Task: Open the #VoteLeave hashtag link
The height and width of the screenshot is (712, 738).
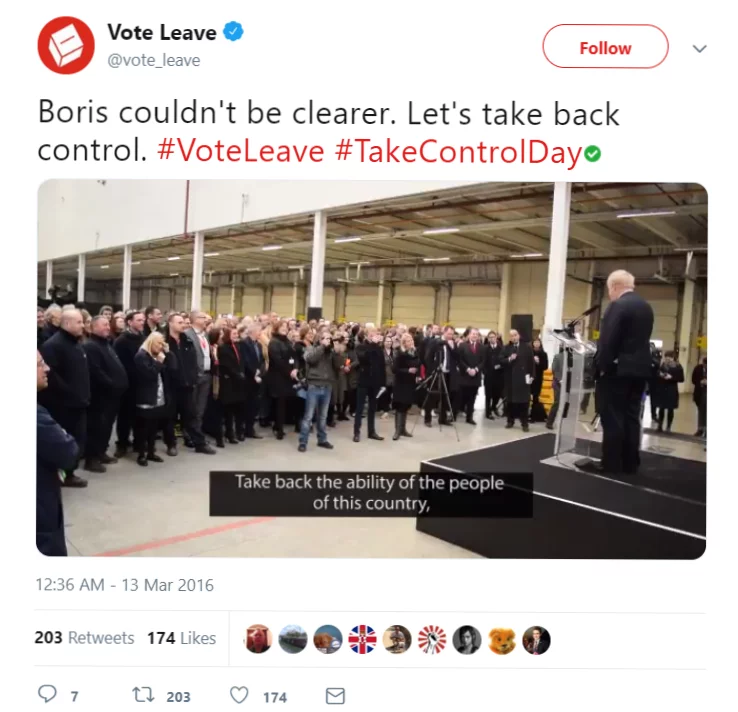Action: point(241,152)
